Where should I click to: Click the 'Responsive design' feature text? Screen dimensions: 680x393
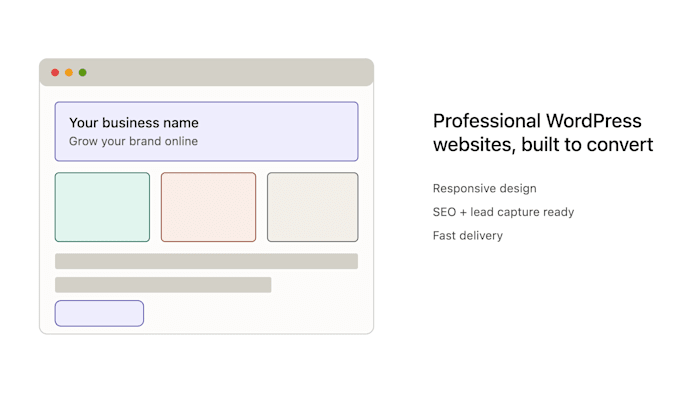[x=484, y=189]
